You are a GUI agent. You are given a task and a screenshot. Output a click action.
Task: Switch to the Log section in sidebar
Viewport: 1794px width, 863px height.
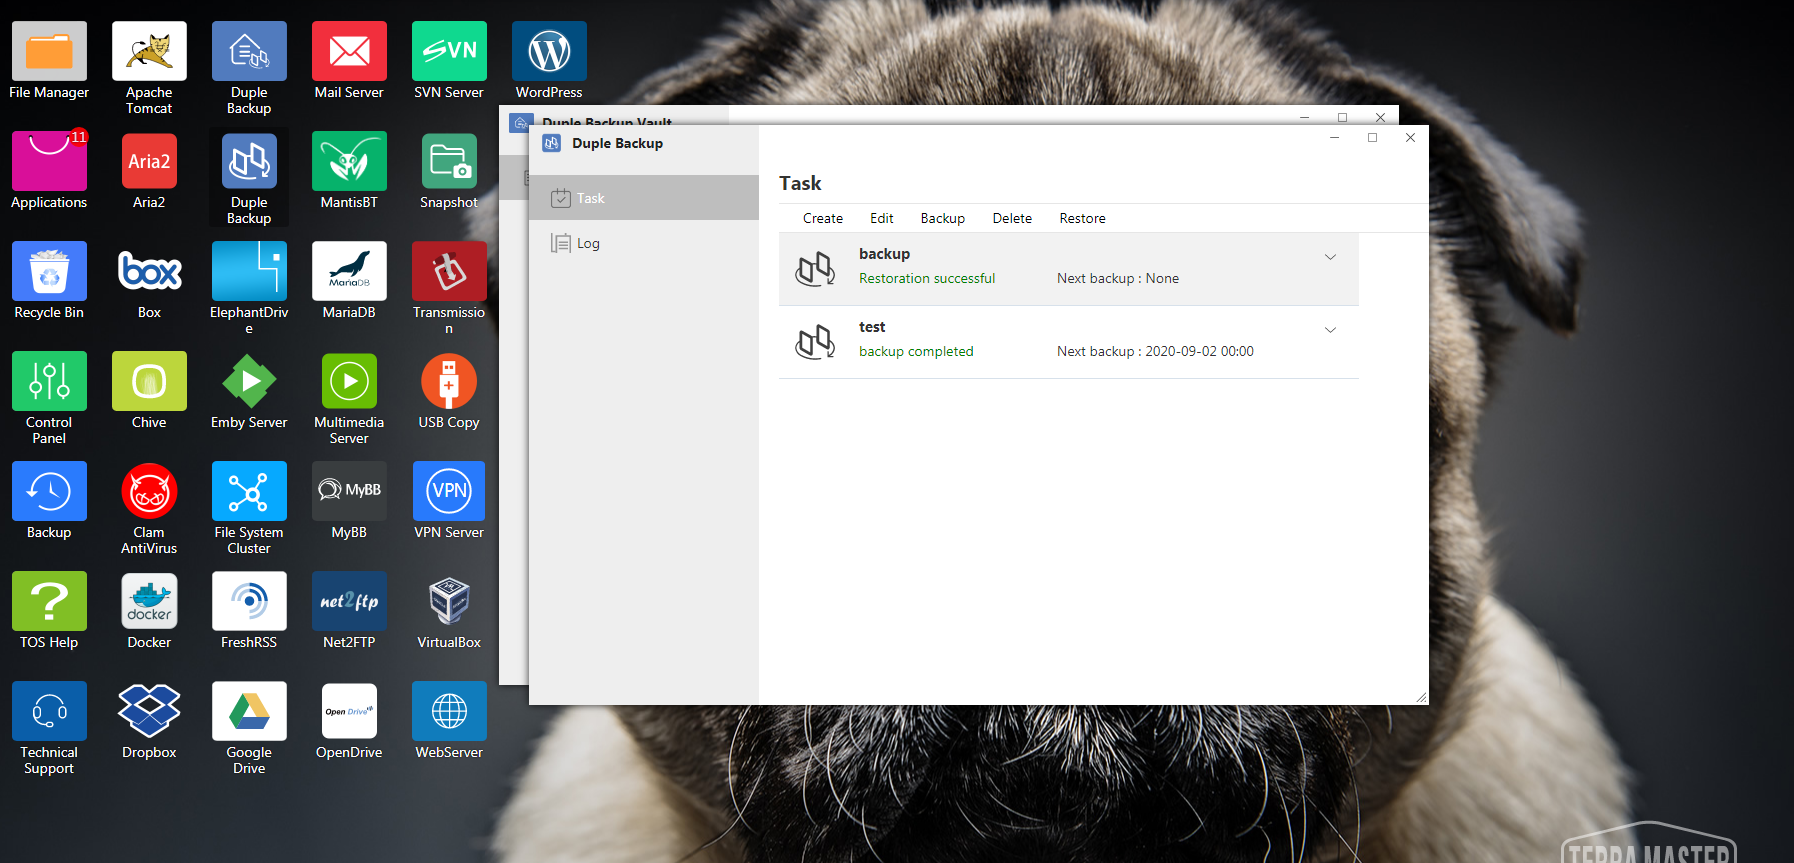click(588, 243)
